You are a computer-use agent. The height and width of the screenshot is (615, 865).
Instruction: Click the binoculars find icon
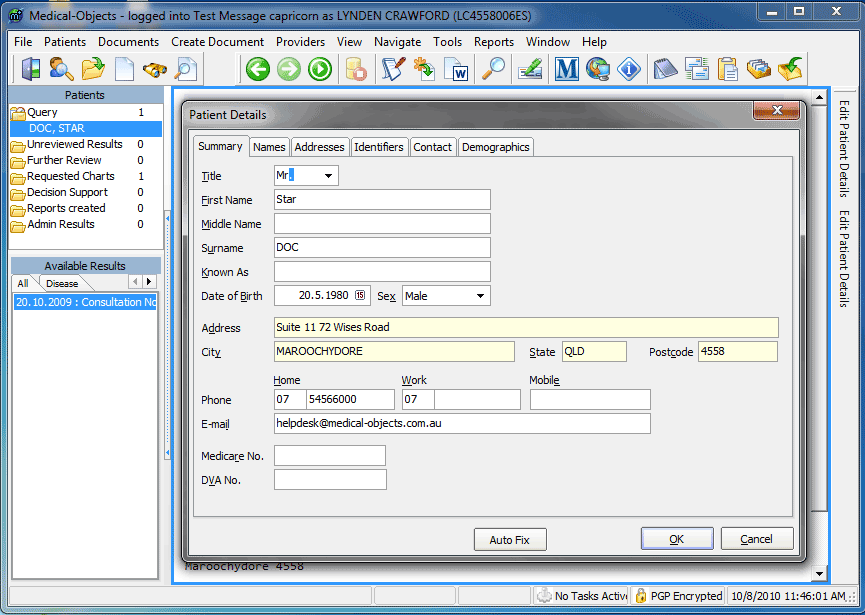pyautogui.click(x=154, y=69)
